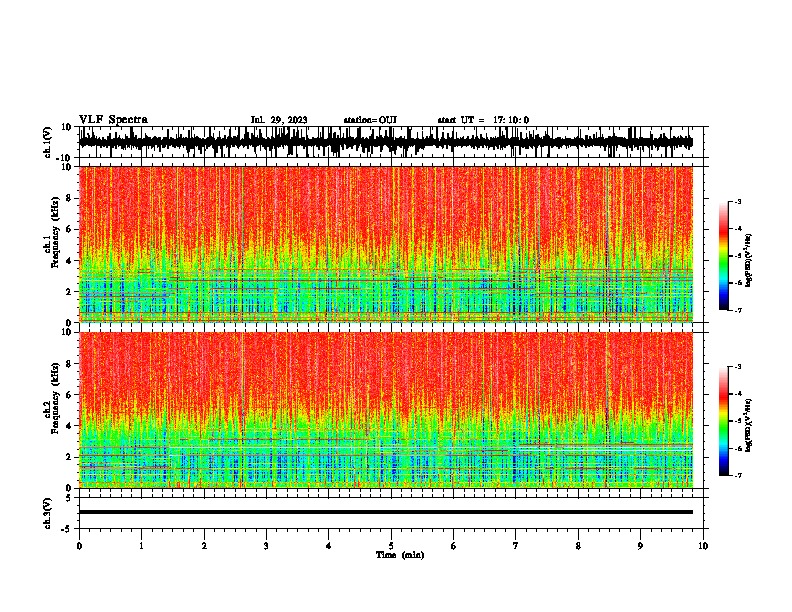
Task: Click the "-10" tick on ch.1(V) axis
Action: point(65,158)
